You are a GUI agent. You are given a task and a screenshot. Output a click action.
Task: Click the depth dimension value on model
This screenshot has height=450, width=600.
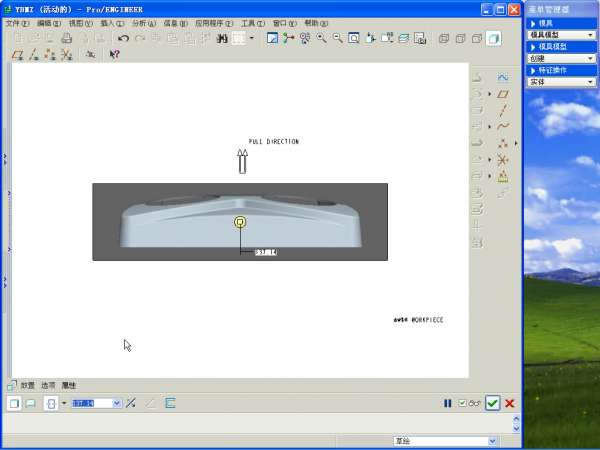click(266, 252)
